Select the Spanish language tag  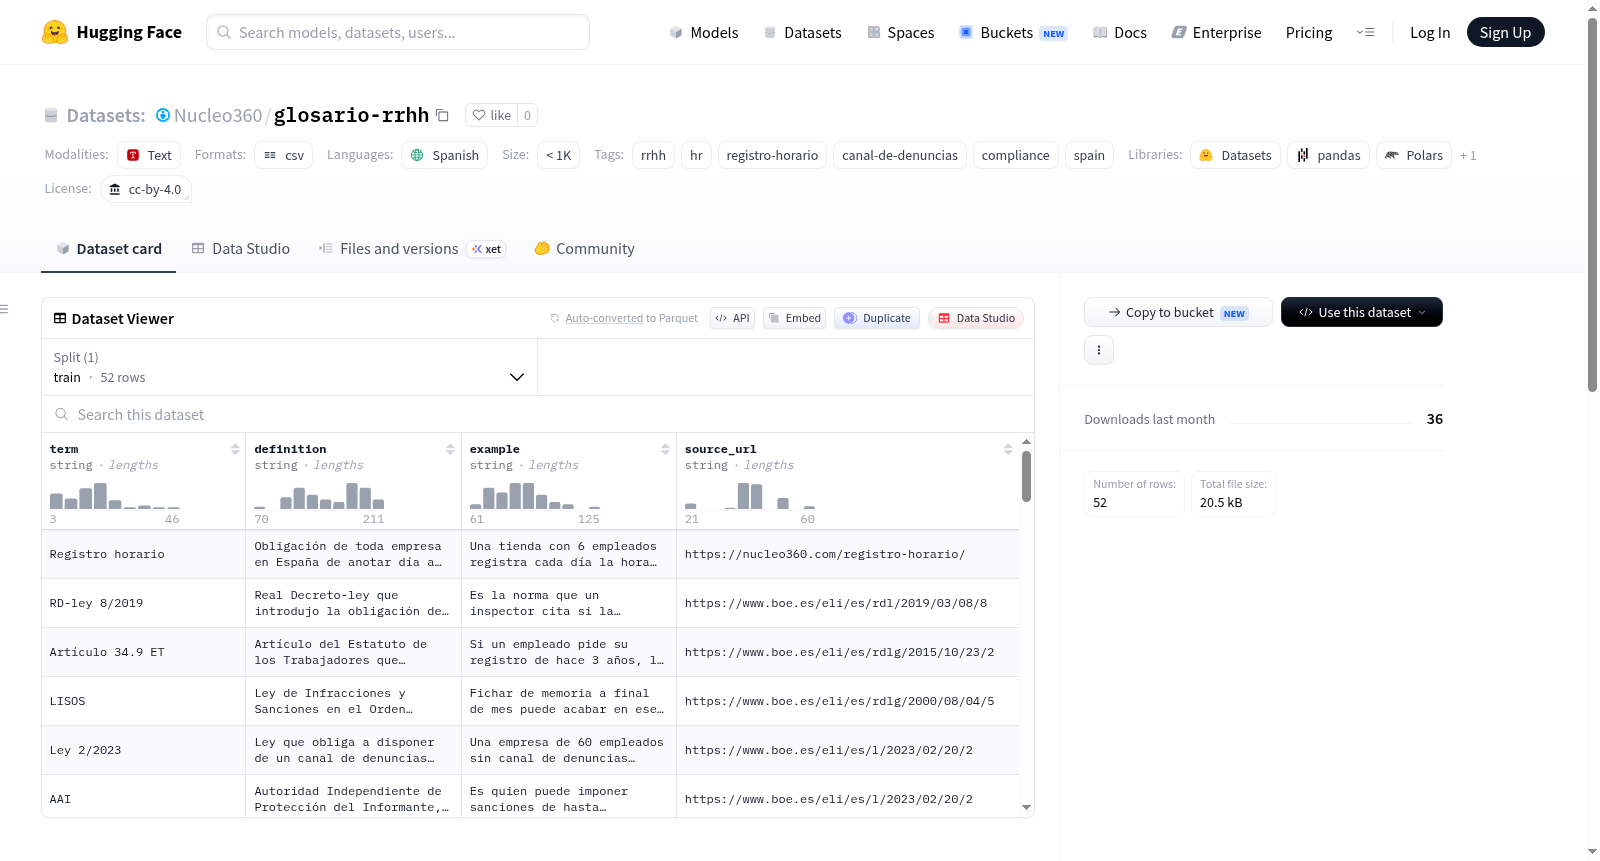click(444, 155)
